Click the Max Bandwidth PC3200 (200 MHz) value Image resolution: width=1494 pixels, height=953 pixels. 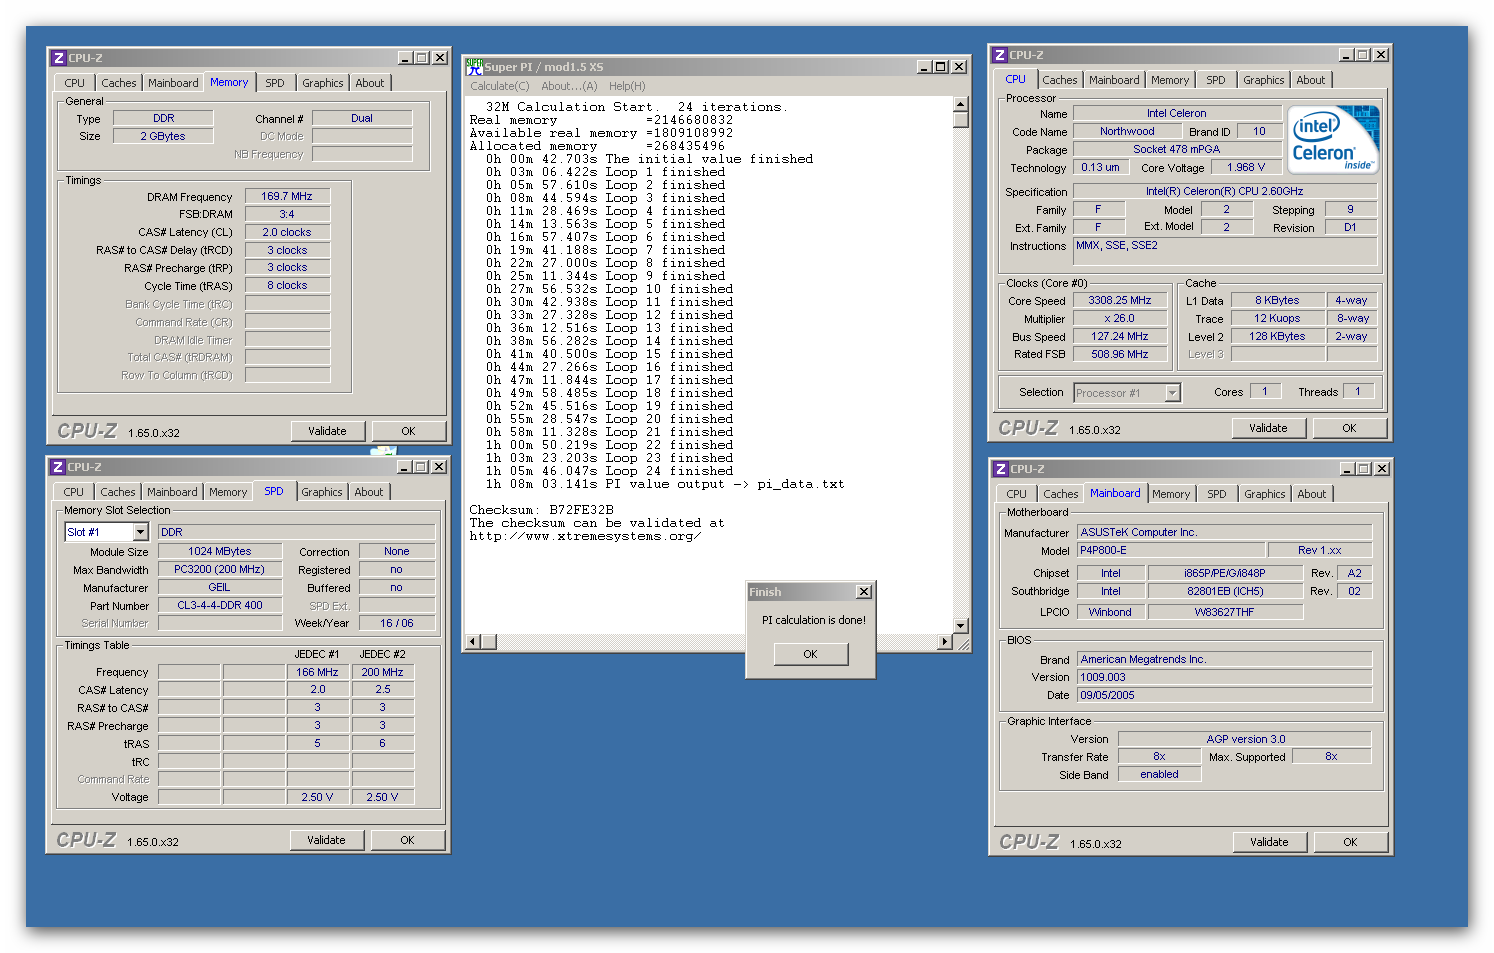pyautogui.click(x=220, y=569)
